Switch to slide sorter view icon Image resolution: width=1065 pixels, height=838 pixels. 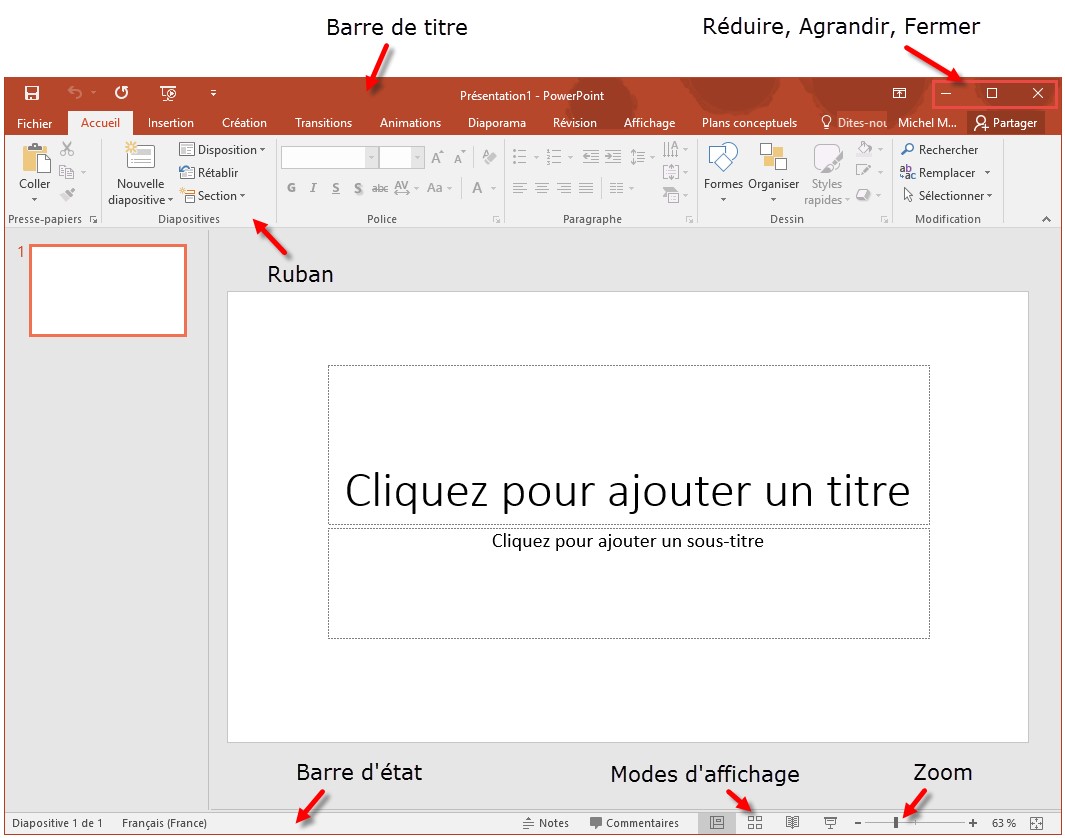755,822
